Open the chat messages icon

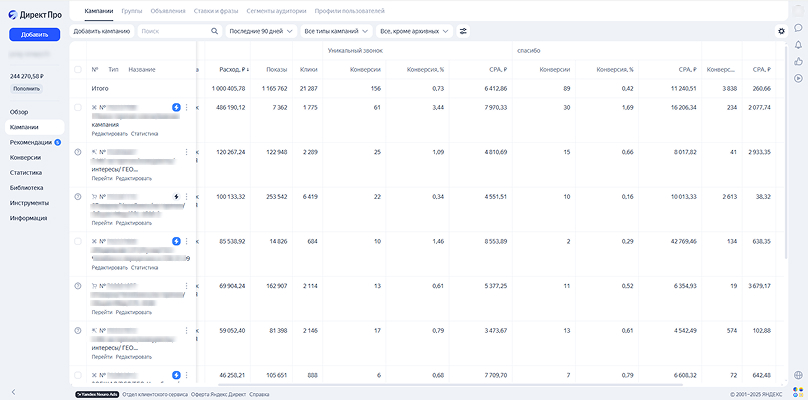pyautogui.click(x=798, y=28)
